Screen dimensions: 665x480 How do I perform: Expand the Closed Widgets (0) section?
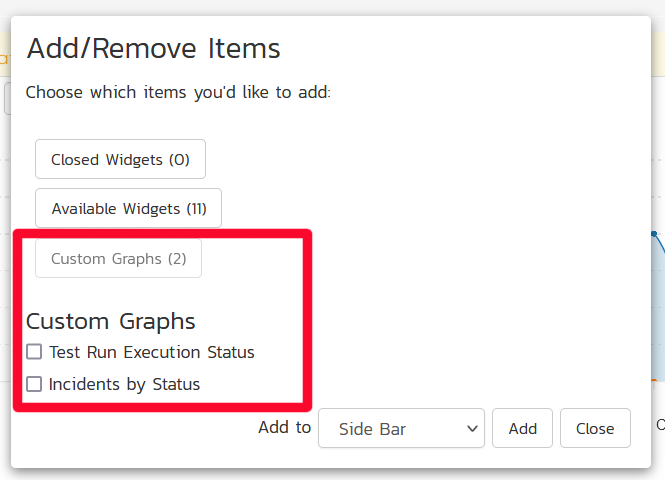(x=120, y=159)
